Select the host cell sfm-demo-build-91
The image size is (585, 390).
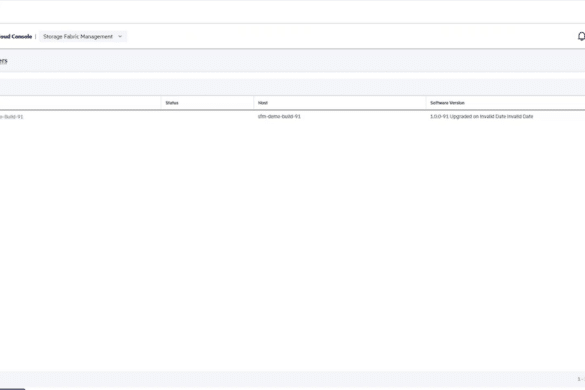[x=279, y=116]
